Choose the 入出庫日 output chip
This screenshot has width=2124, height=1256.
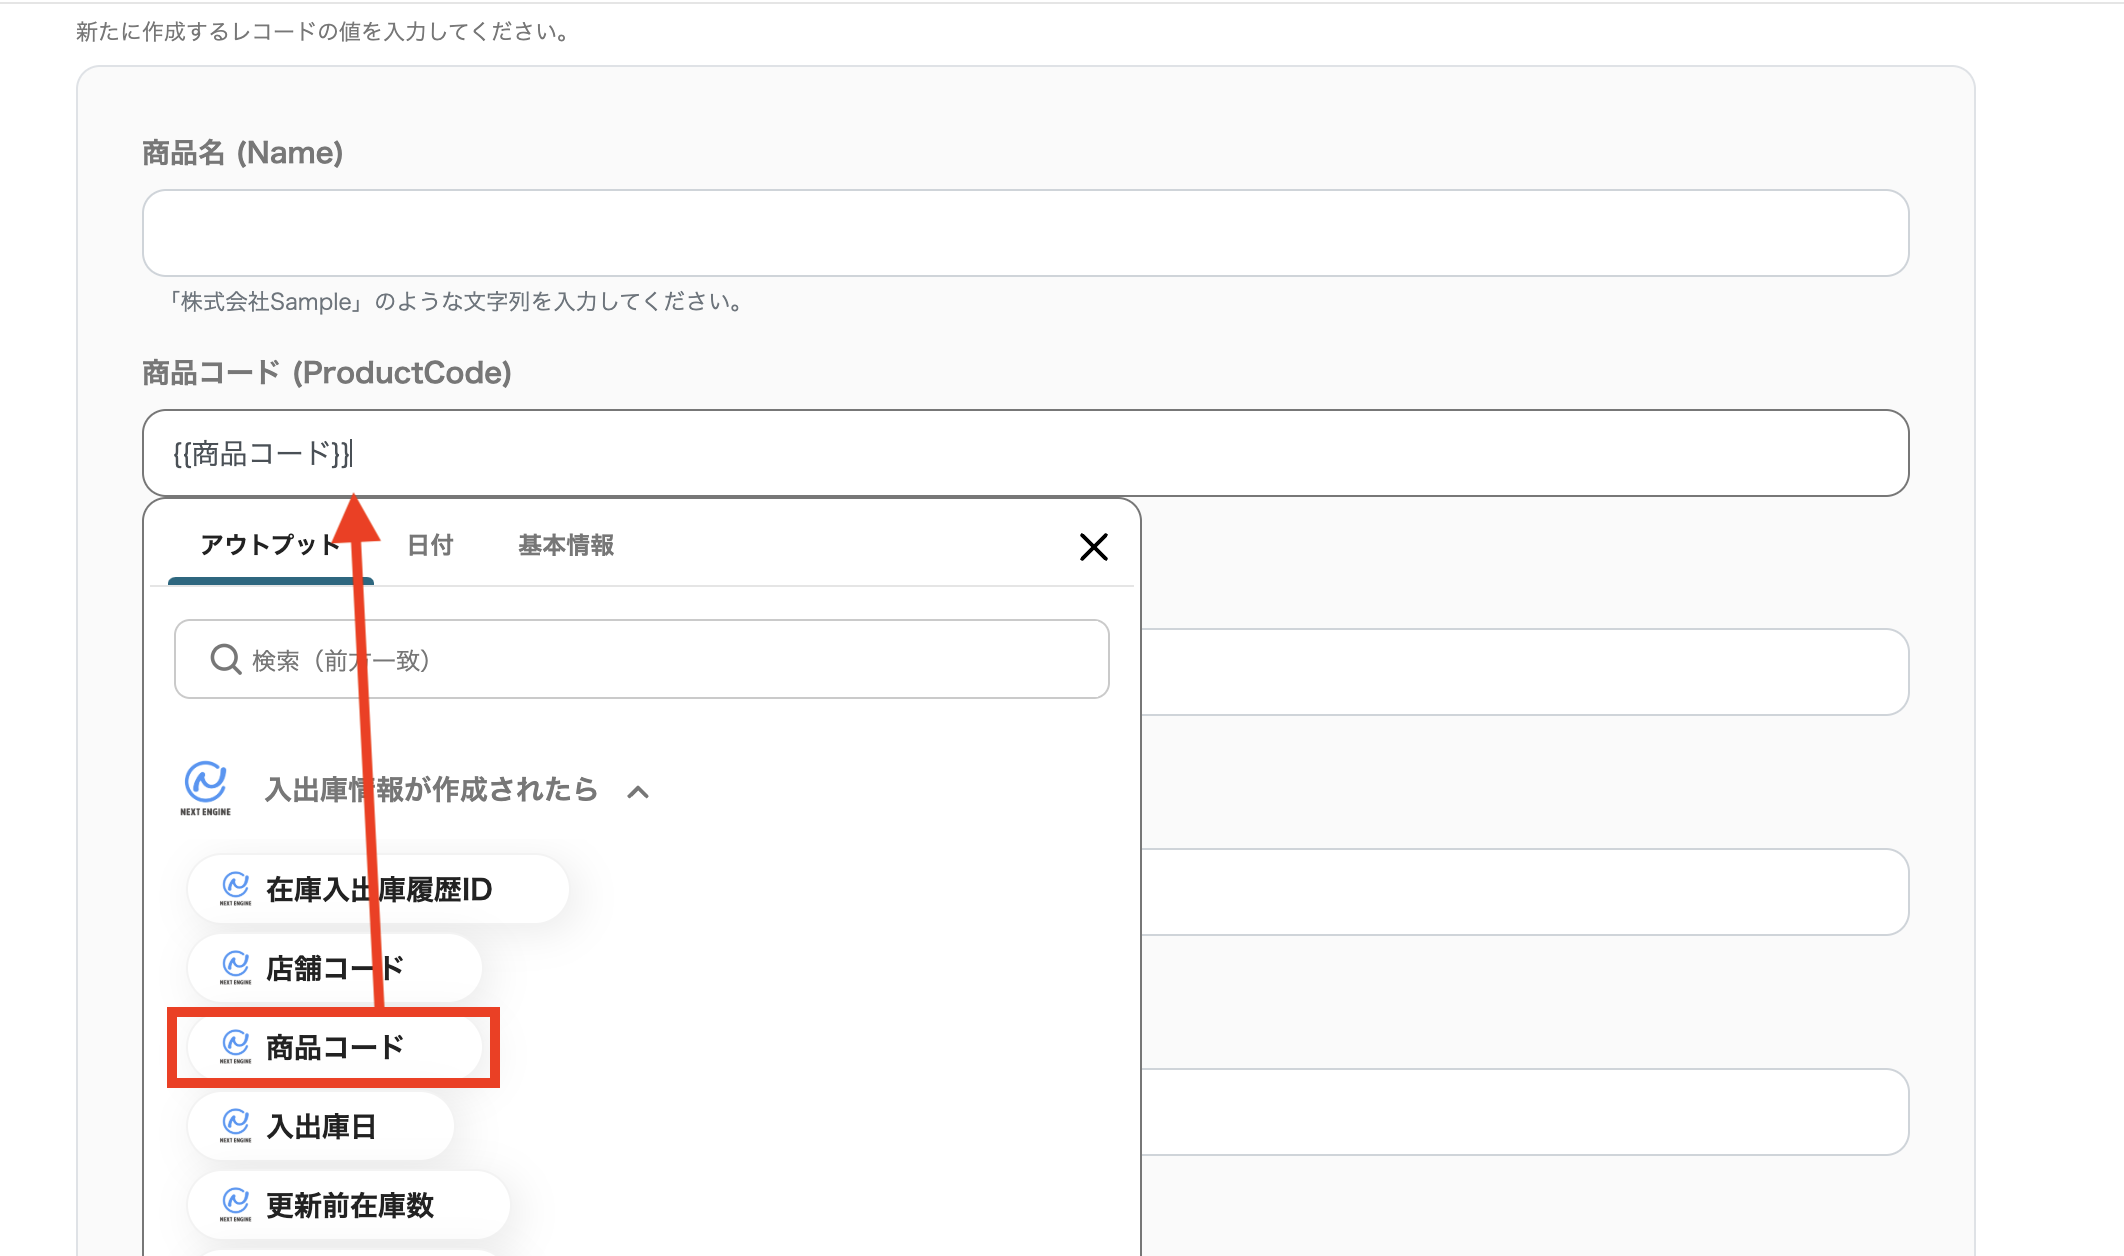(320, 1126)
